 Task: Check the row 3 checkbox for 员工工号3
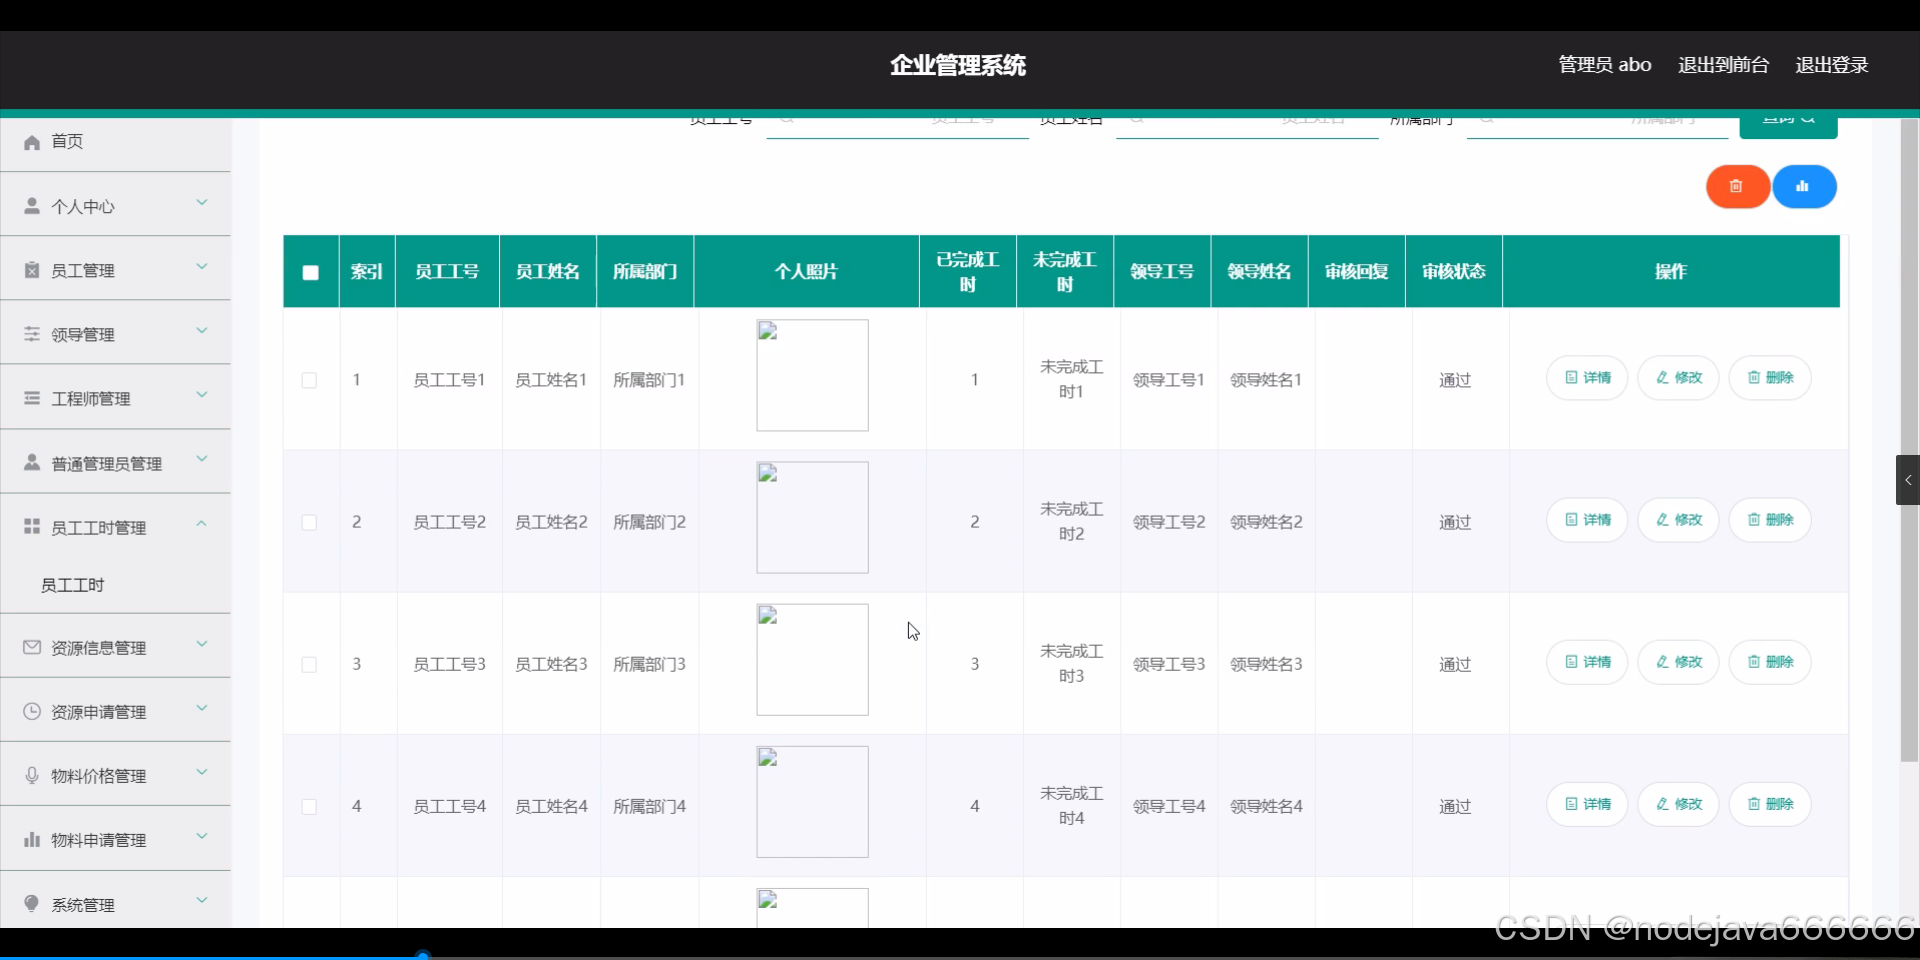309,664
